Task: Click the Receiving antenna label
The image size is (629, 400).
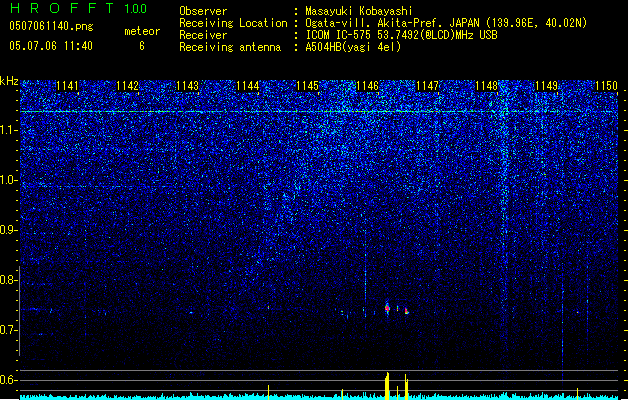Action: pyautogui.click(x=230, y=47)
